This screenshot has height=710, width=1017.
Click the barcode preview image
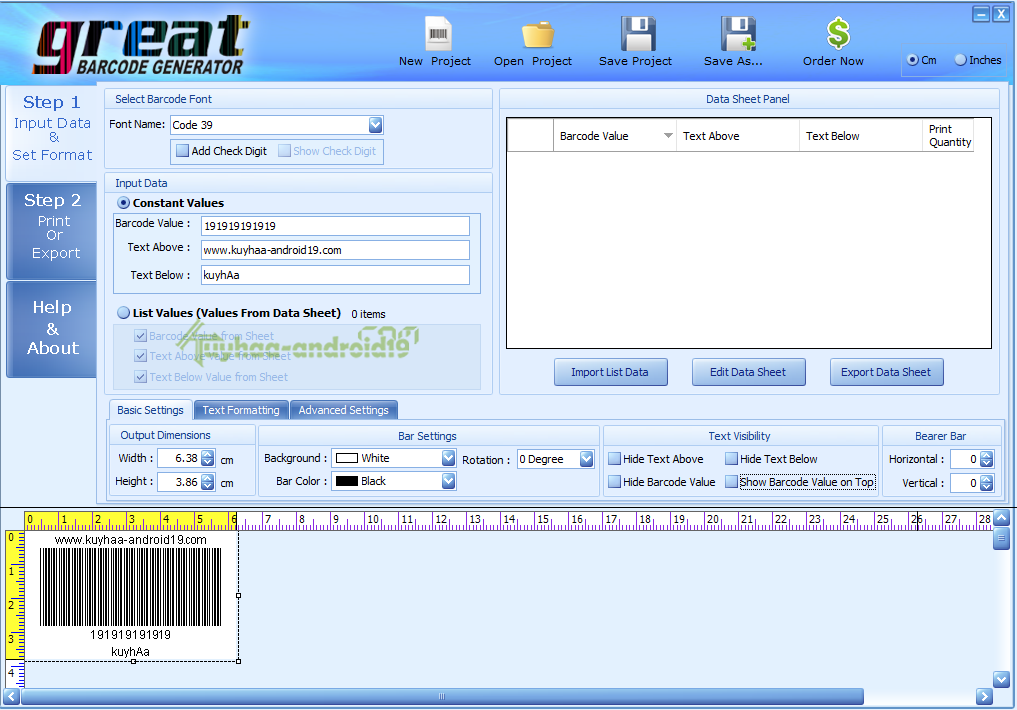click(x=130, y=587)
